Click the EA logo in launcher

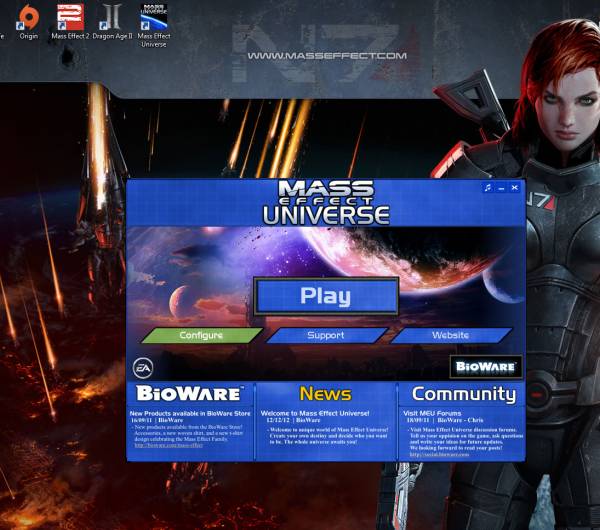point(143,368)
